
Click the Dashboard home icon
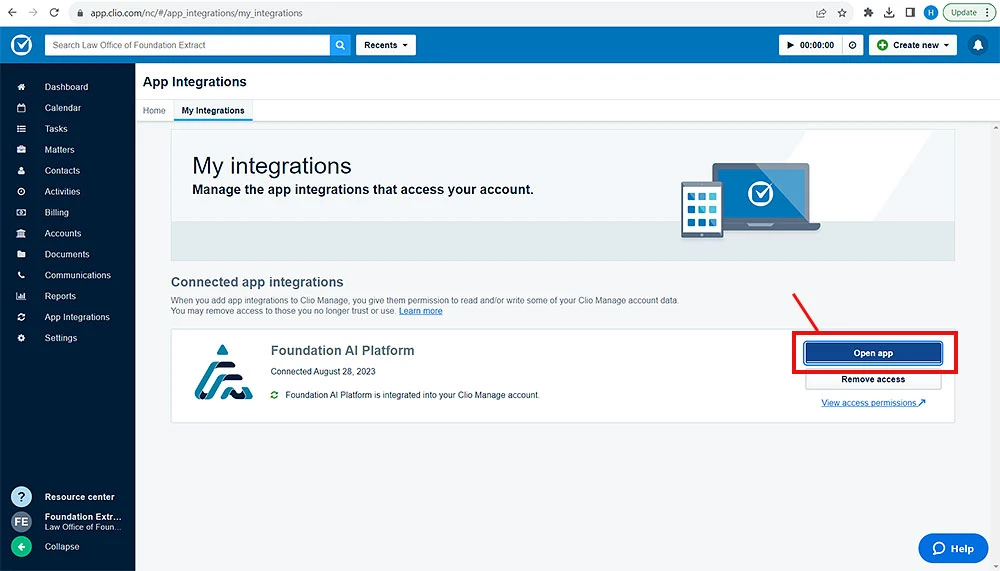coord(21,87)
